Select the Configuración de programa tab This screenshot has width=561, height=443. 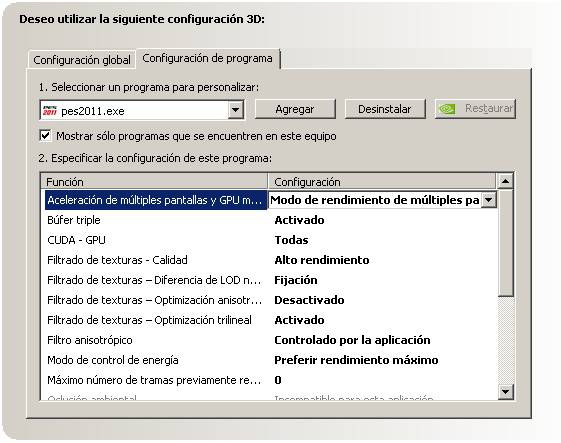click(208, 58)
